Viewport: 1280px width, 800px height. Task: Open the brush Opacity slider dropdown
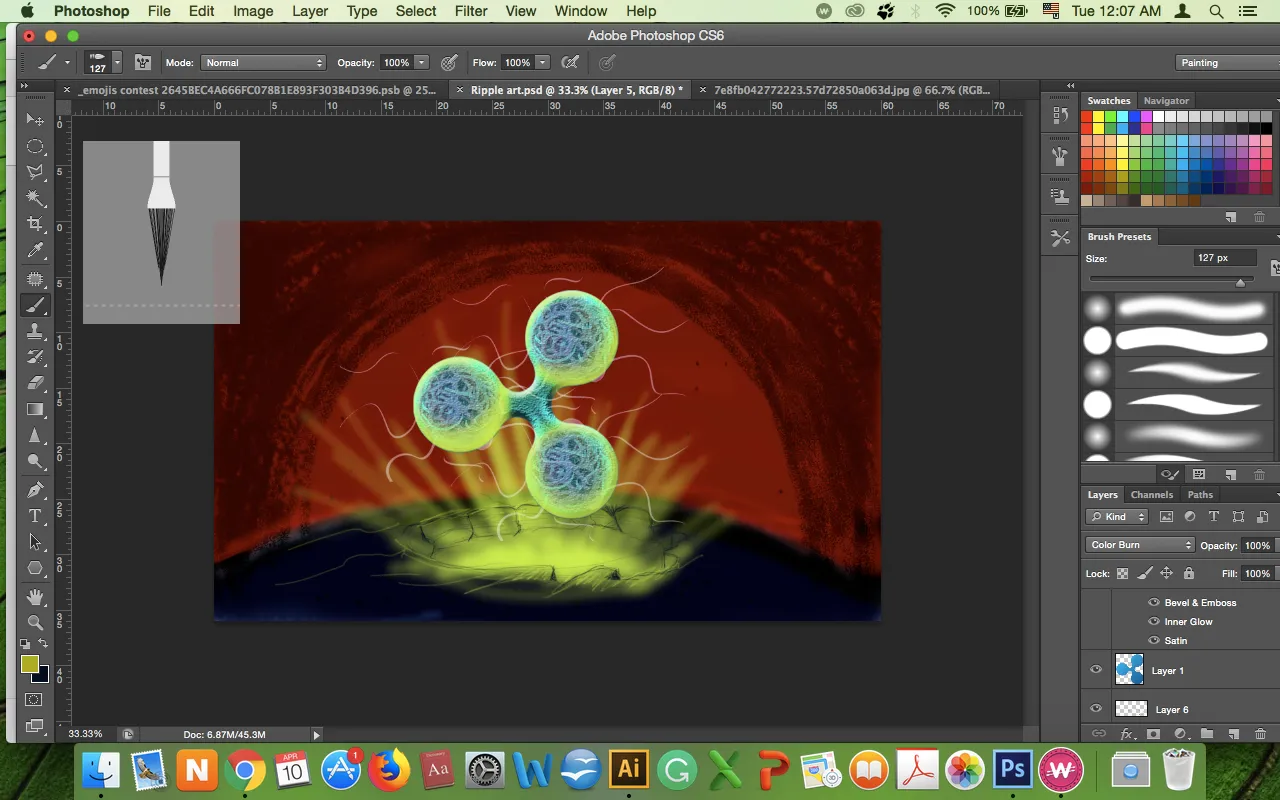422,62
